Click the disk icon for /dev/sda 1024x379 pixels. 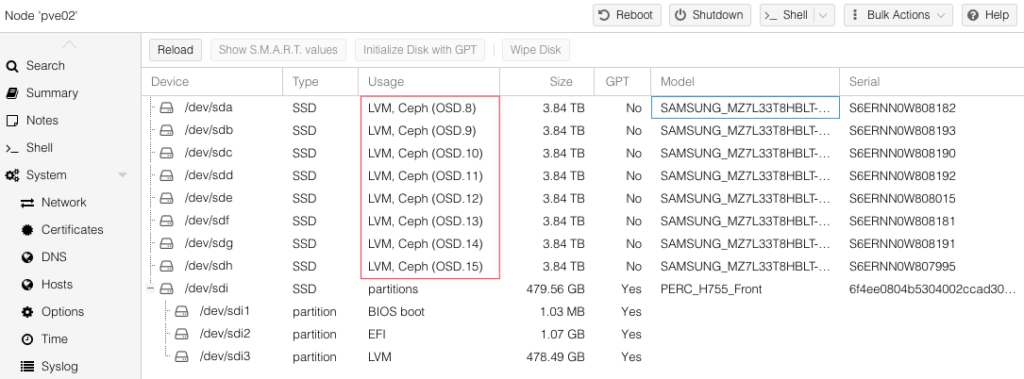tap(167, 108)
